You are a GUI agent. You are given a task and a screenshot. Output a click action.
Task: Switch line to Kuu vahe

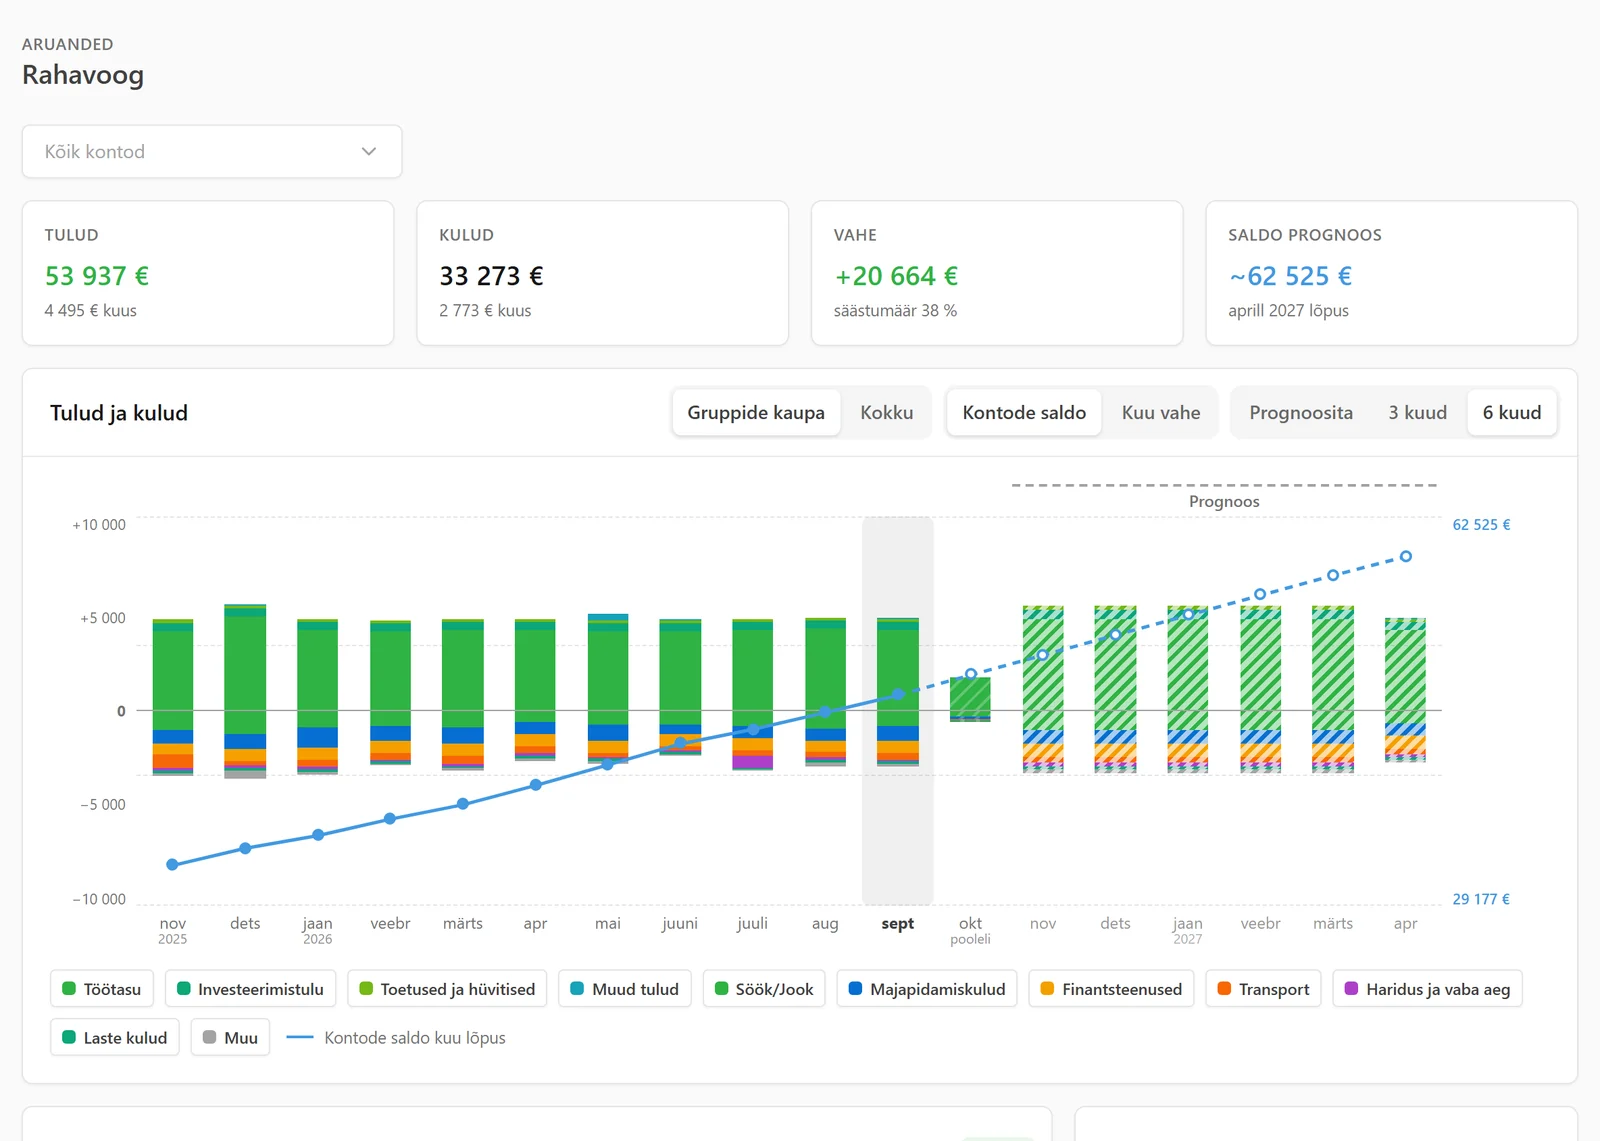(x=1161, y=413)
